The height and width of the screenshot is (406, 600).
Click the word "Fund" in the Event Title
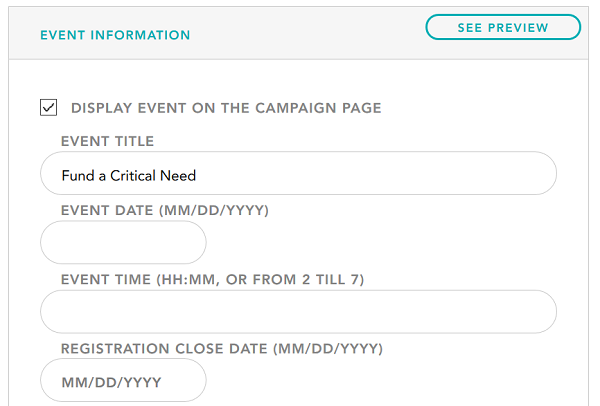[x=78, y=176]
